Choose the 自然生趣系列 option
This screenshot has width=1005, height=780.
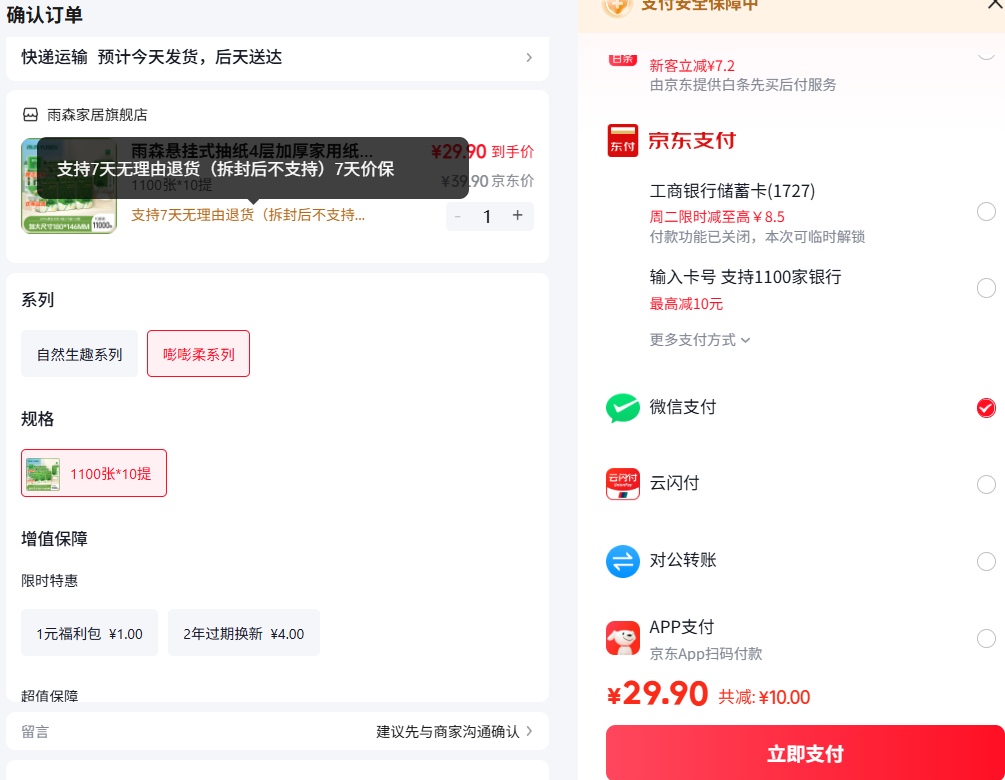click(79, 354)
